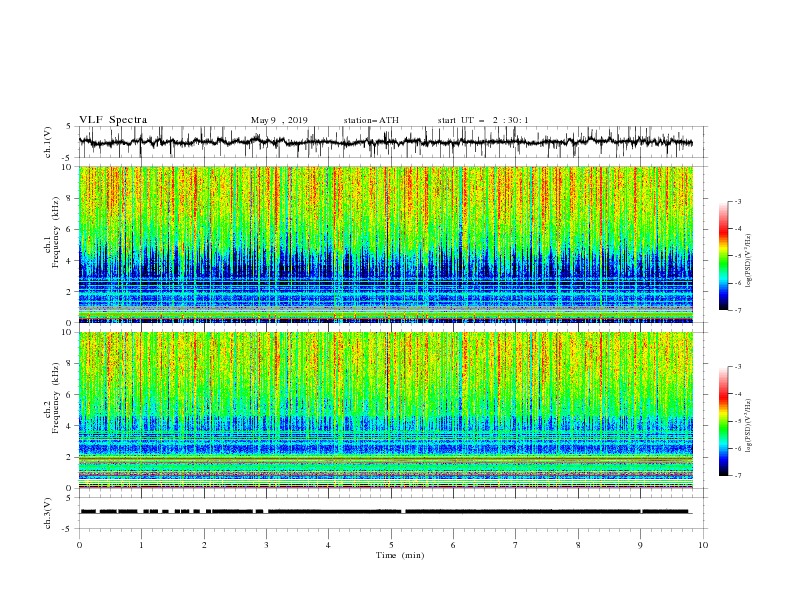Click time axis tick label "6"
792x612 pixels.
pyautogui.click(x=453, y=545)
